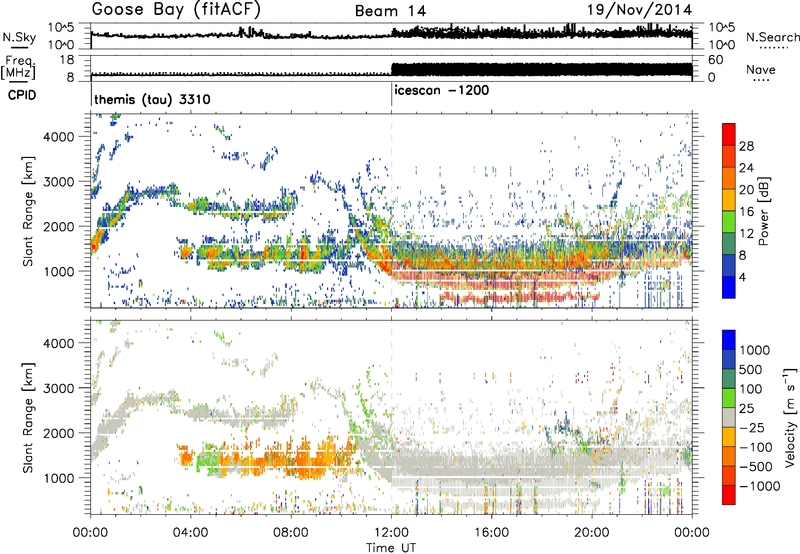800x554 pixels.
Task: Click the '20:00' time axis tick label
Action: tap(592, 533)
